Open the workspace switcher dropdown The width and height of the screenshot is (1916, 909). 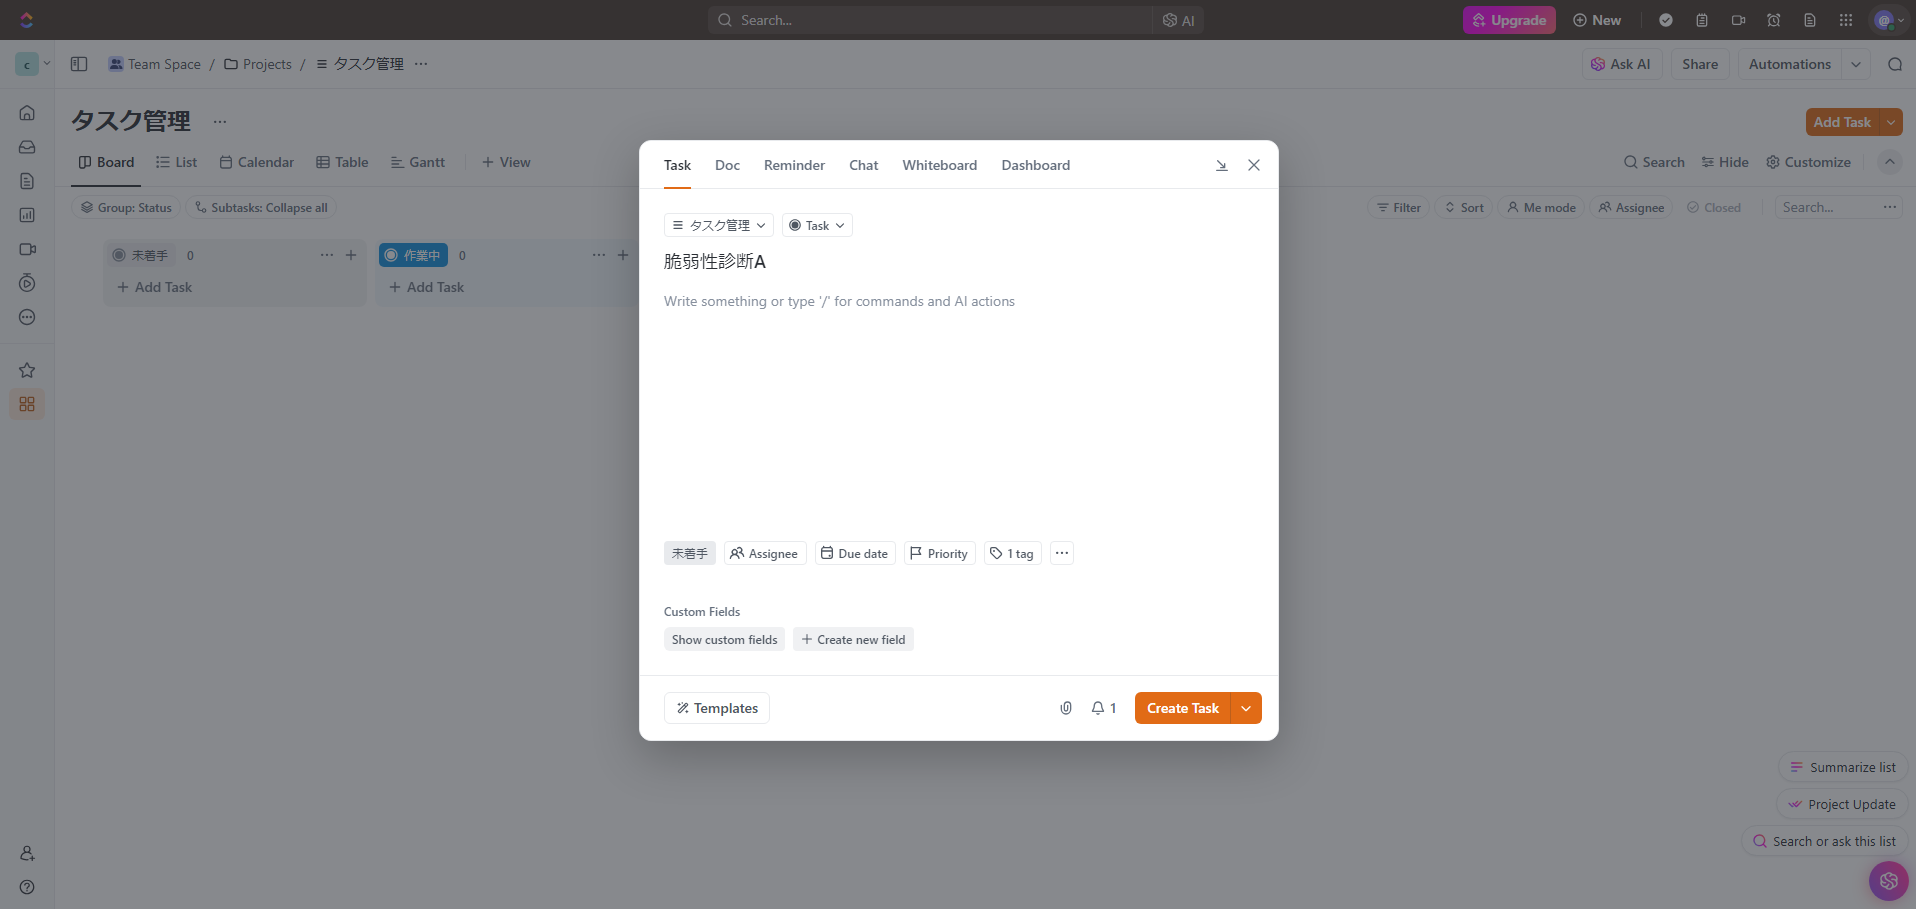point(33,64)
